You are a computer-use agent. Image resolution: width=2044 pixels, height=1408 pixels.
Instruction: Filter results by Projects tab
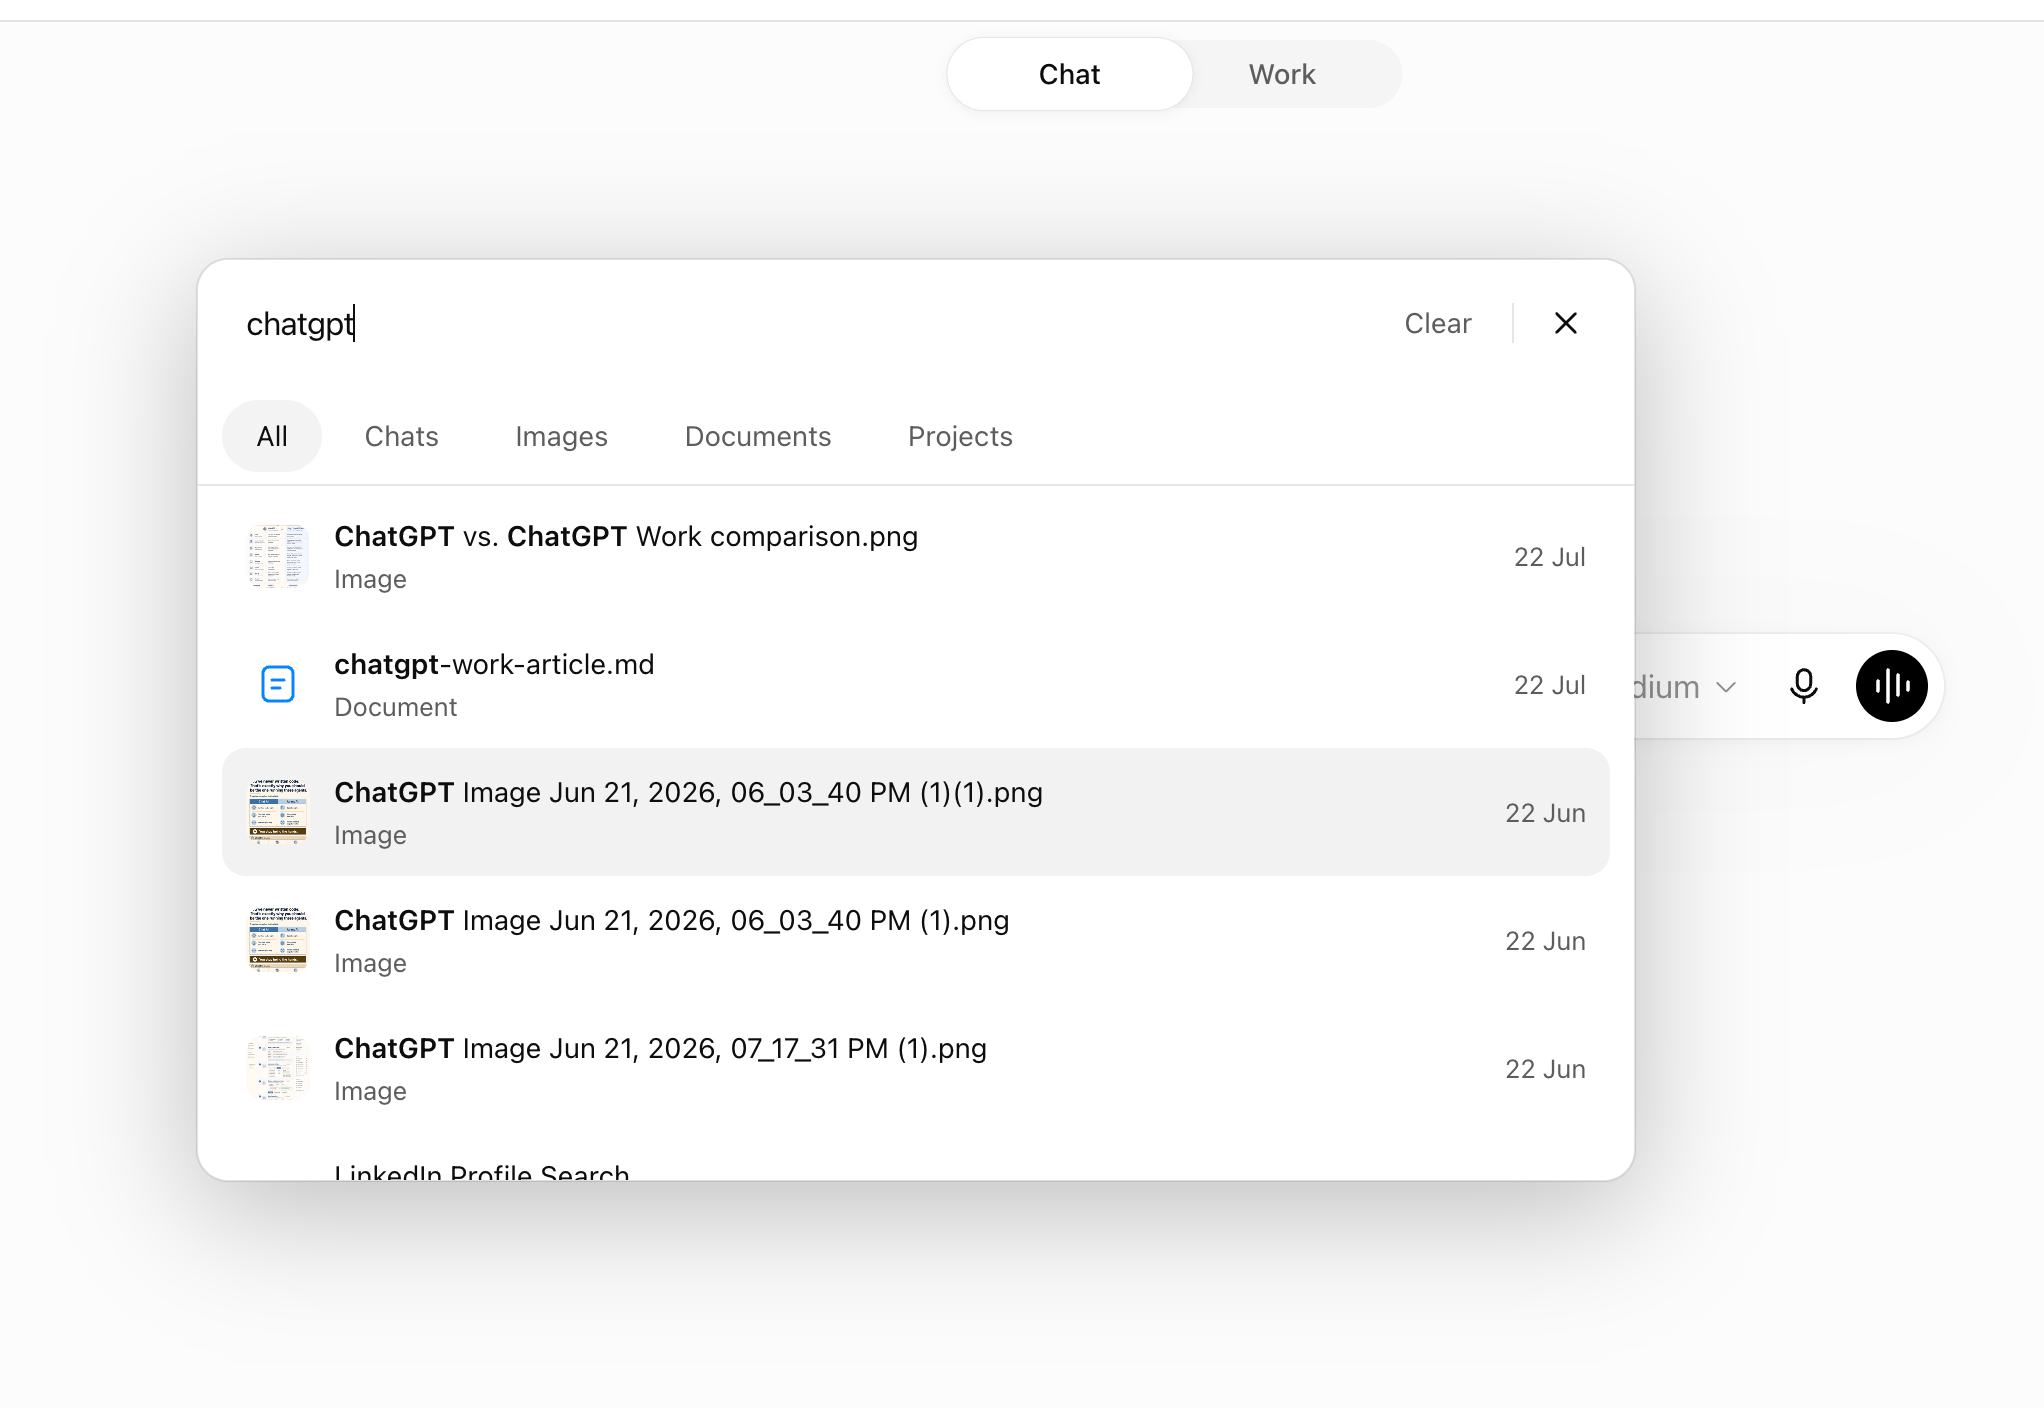tap(960, 436)
